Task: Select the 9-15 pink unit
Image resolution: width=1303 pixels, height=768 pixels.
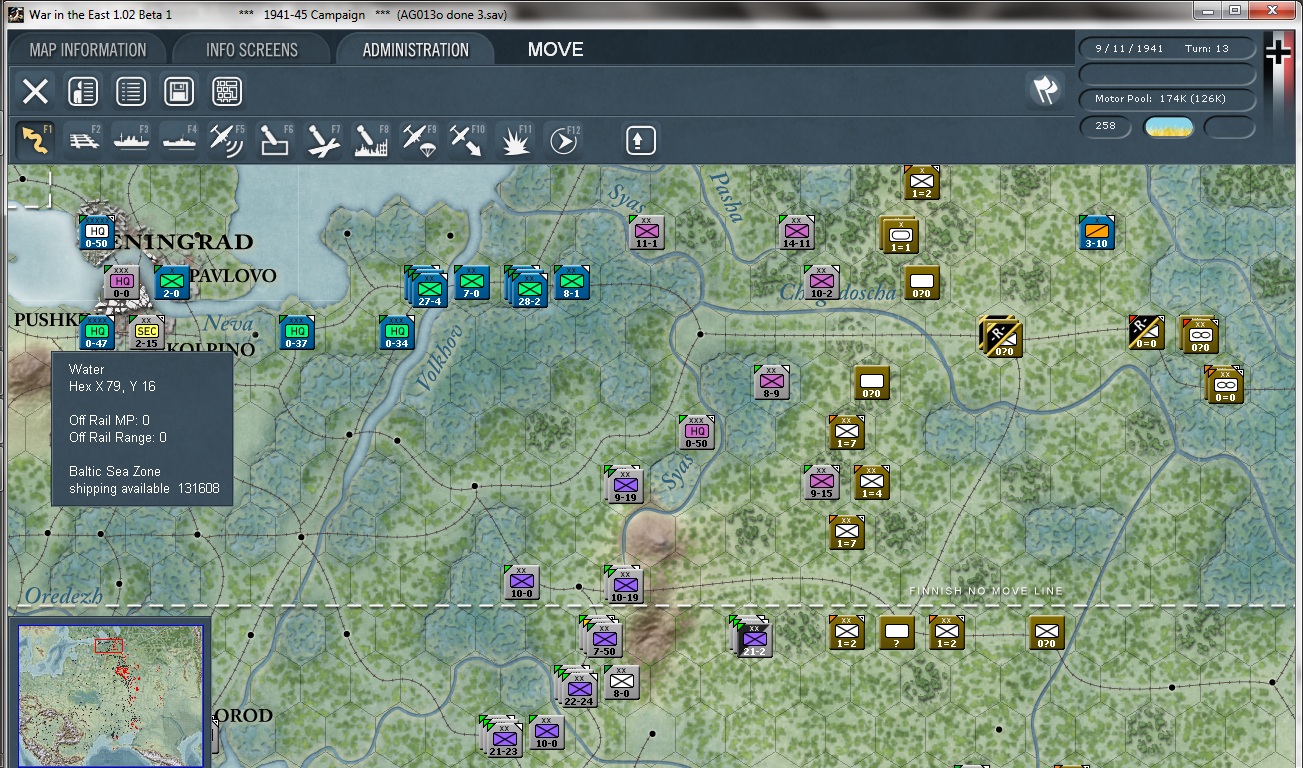Action: click(x=822, y=483)
